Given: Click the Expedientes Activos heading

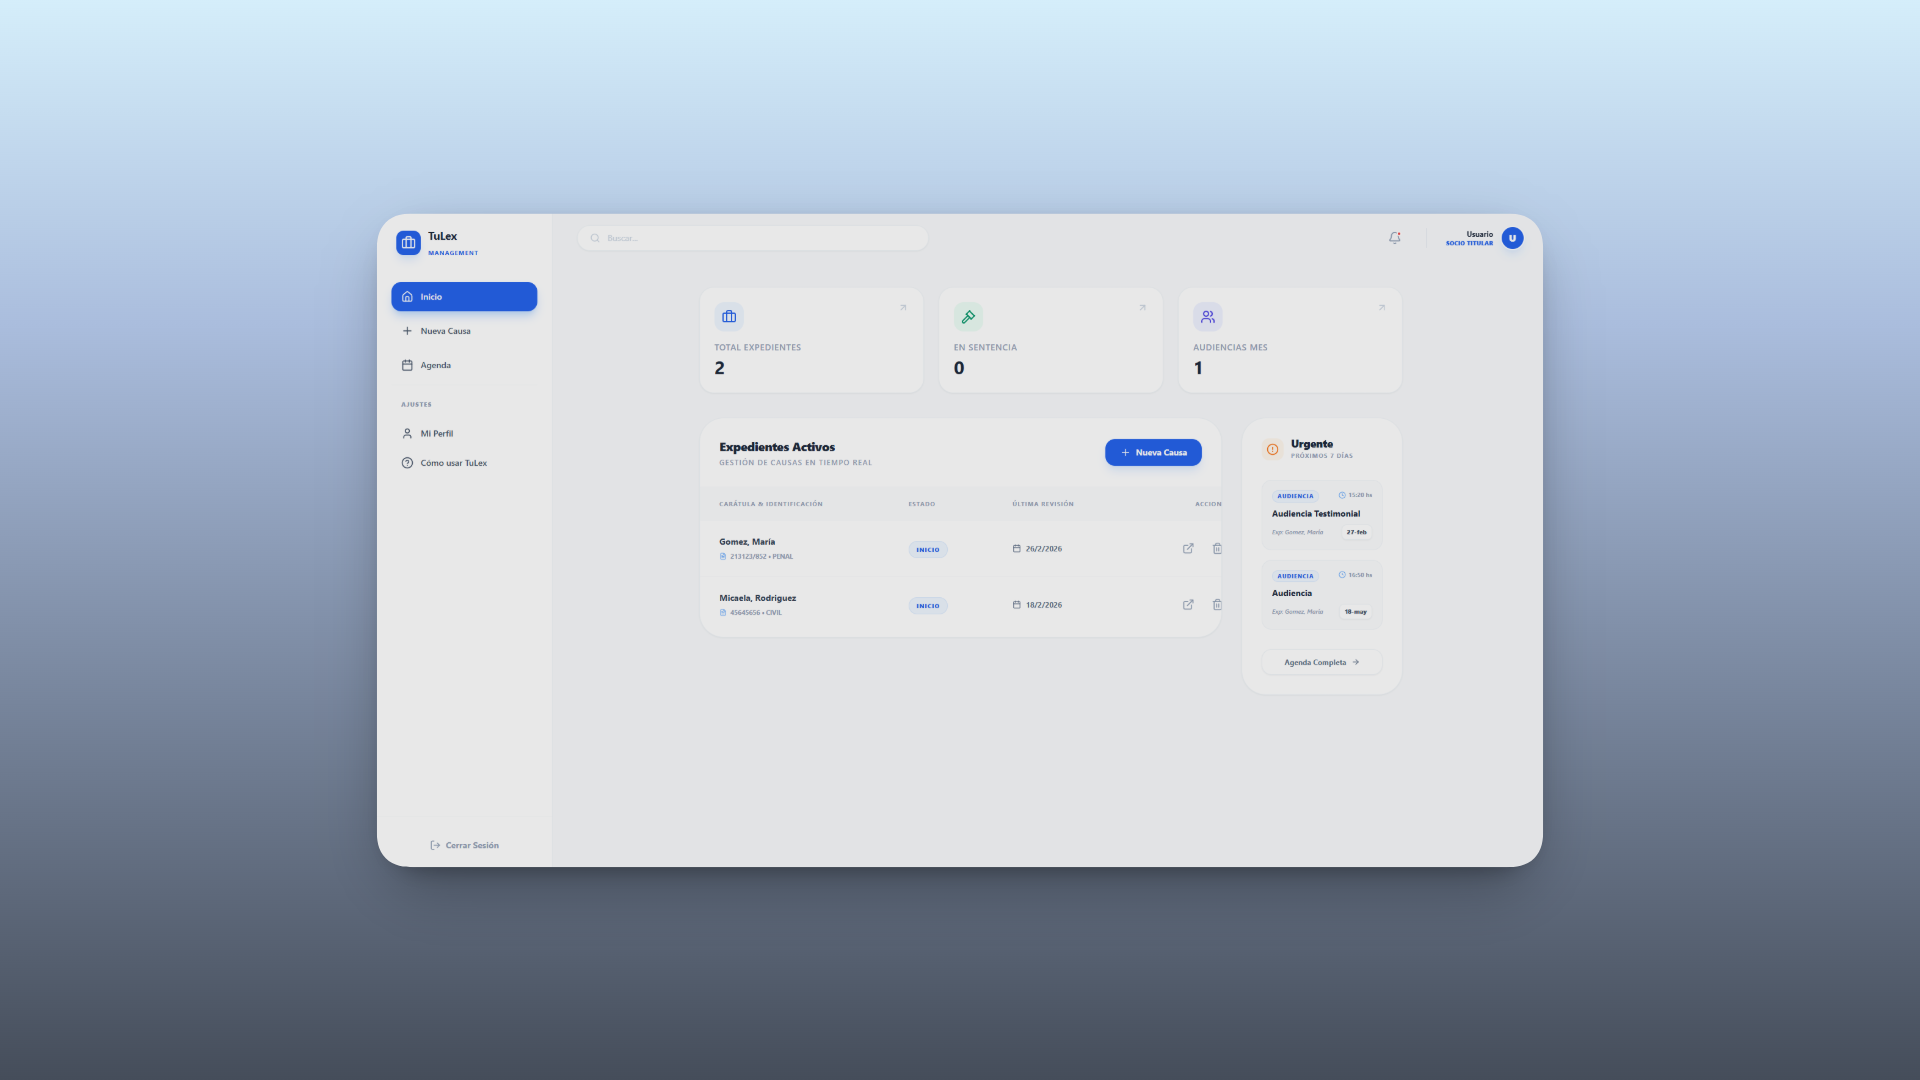Looking at the screenshot, I should point(777,447).
